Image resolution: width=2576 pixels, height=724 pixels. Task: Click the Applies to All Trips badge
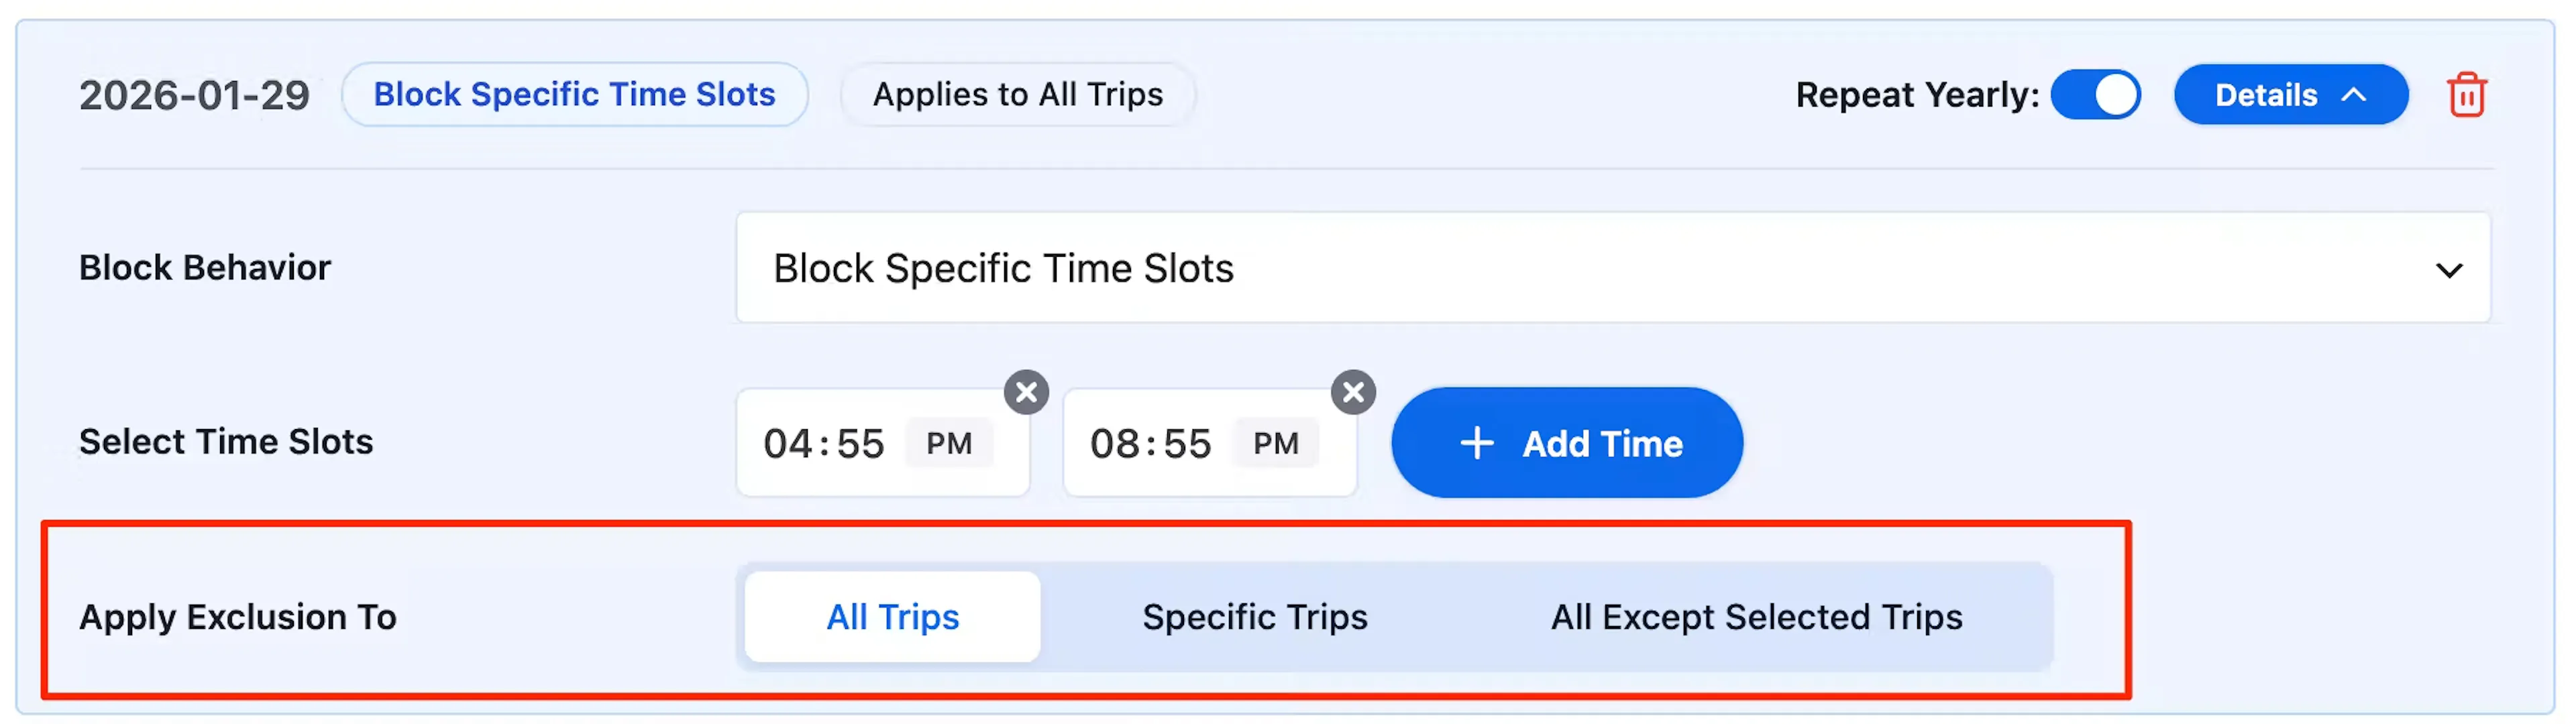[1018, 95]
